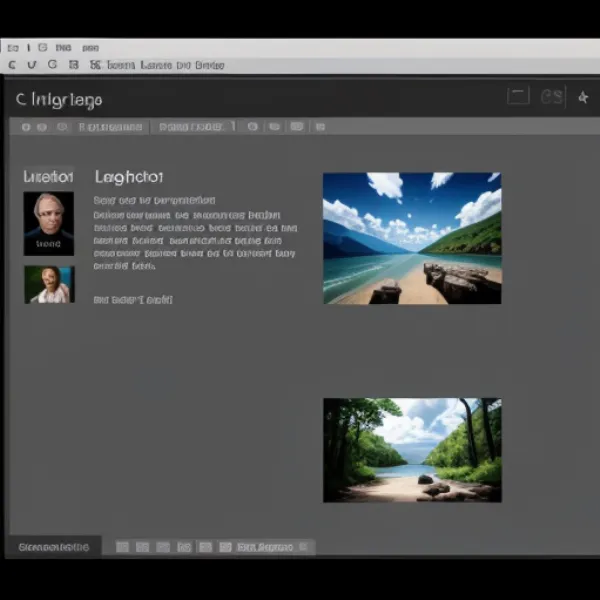Toggle the second round icon in the gray toolbar
Viewport: 600px width, 600px height.
click(x=43, y=127)
